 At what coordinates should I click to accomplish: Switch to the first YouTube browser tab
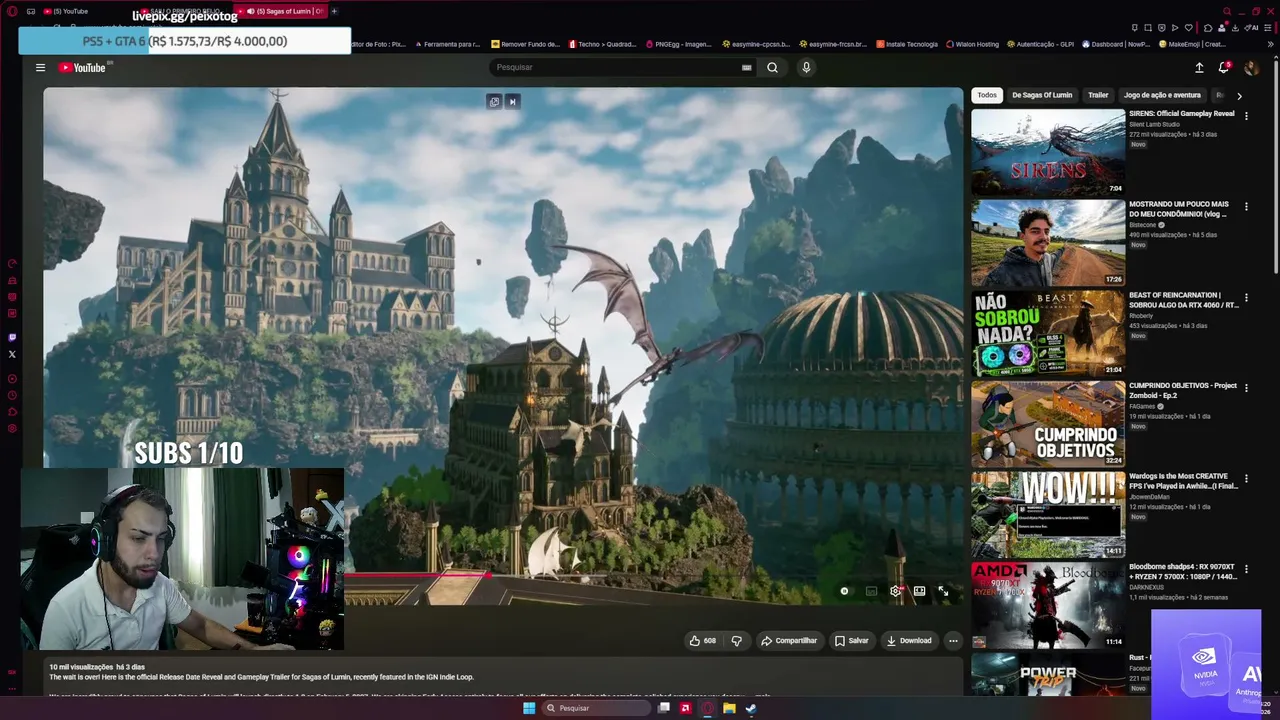point(68,11)
